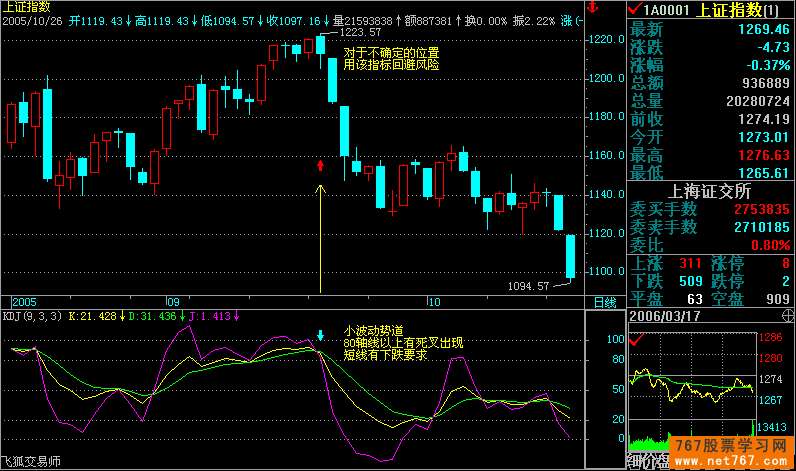Screen dimensions: 796x471
Task: Click the red down arrow above price axis
Action: click(594, 8)
